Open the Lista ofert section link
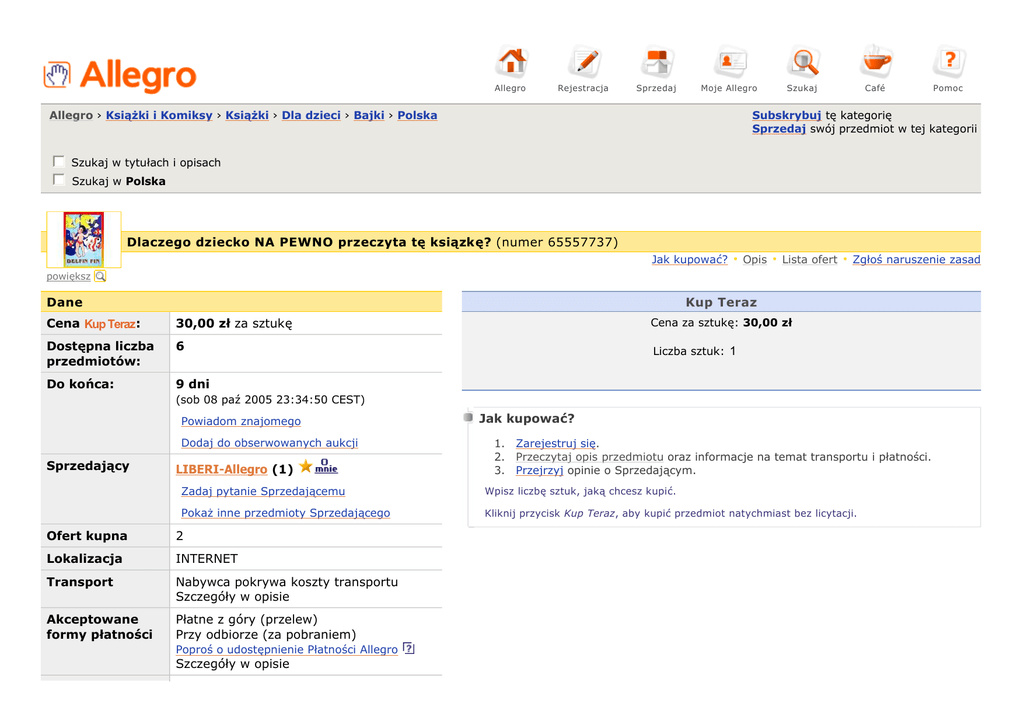 coord(809,259)
